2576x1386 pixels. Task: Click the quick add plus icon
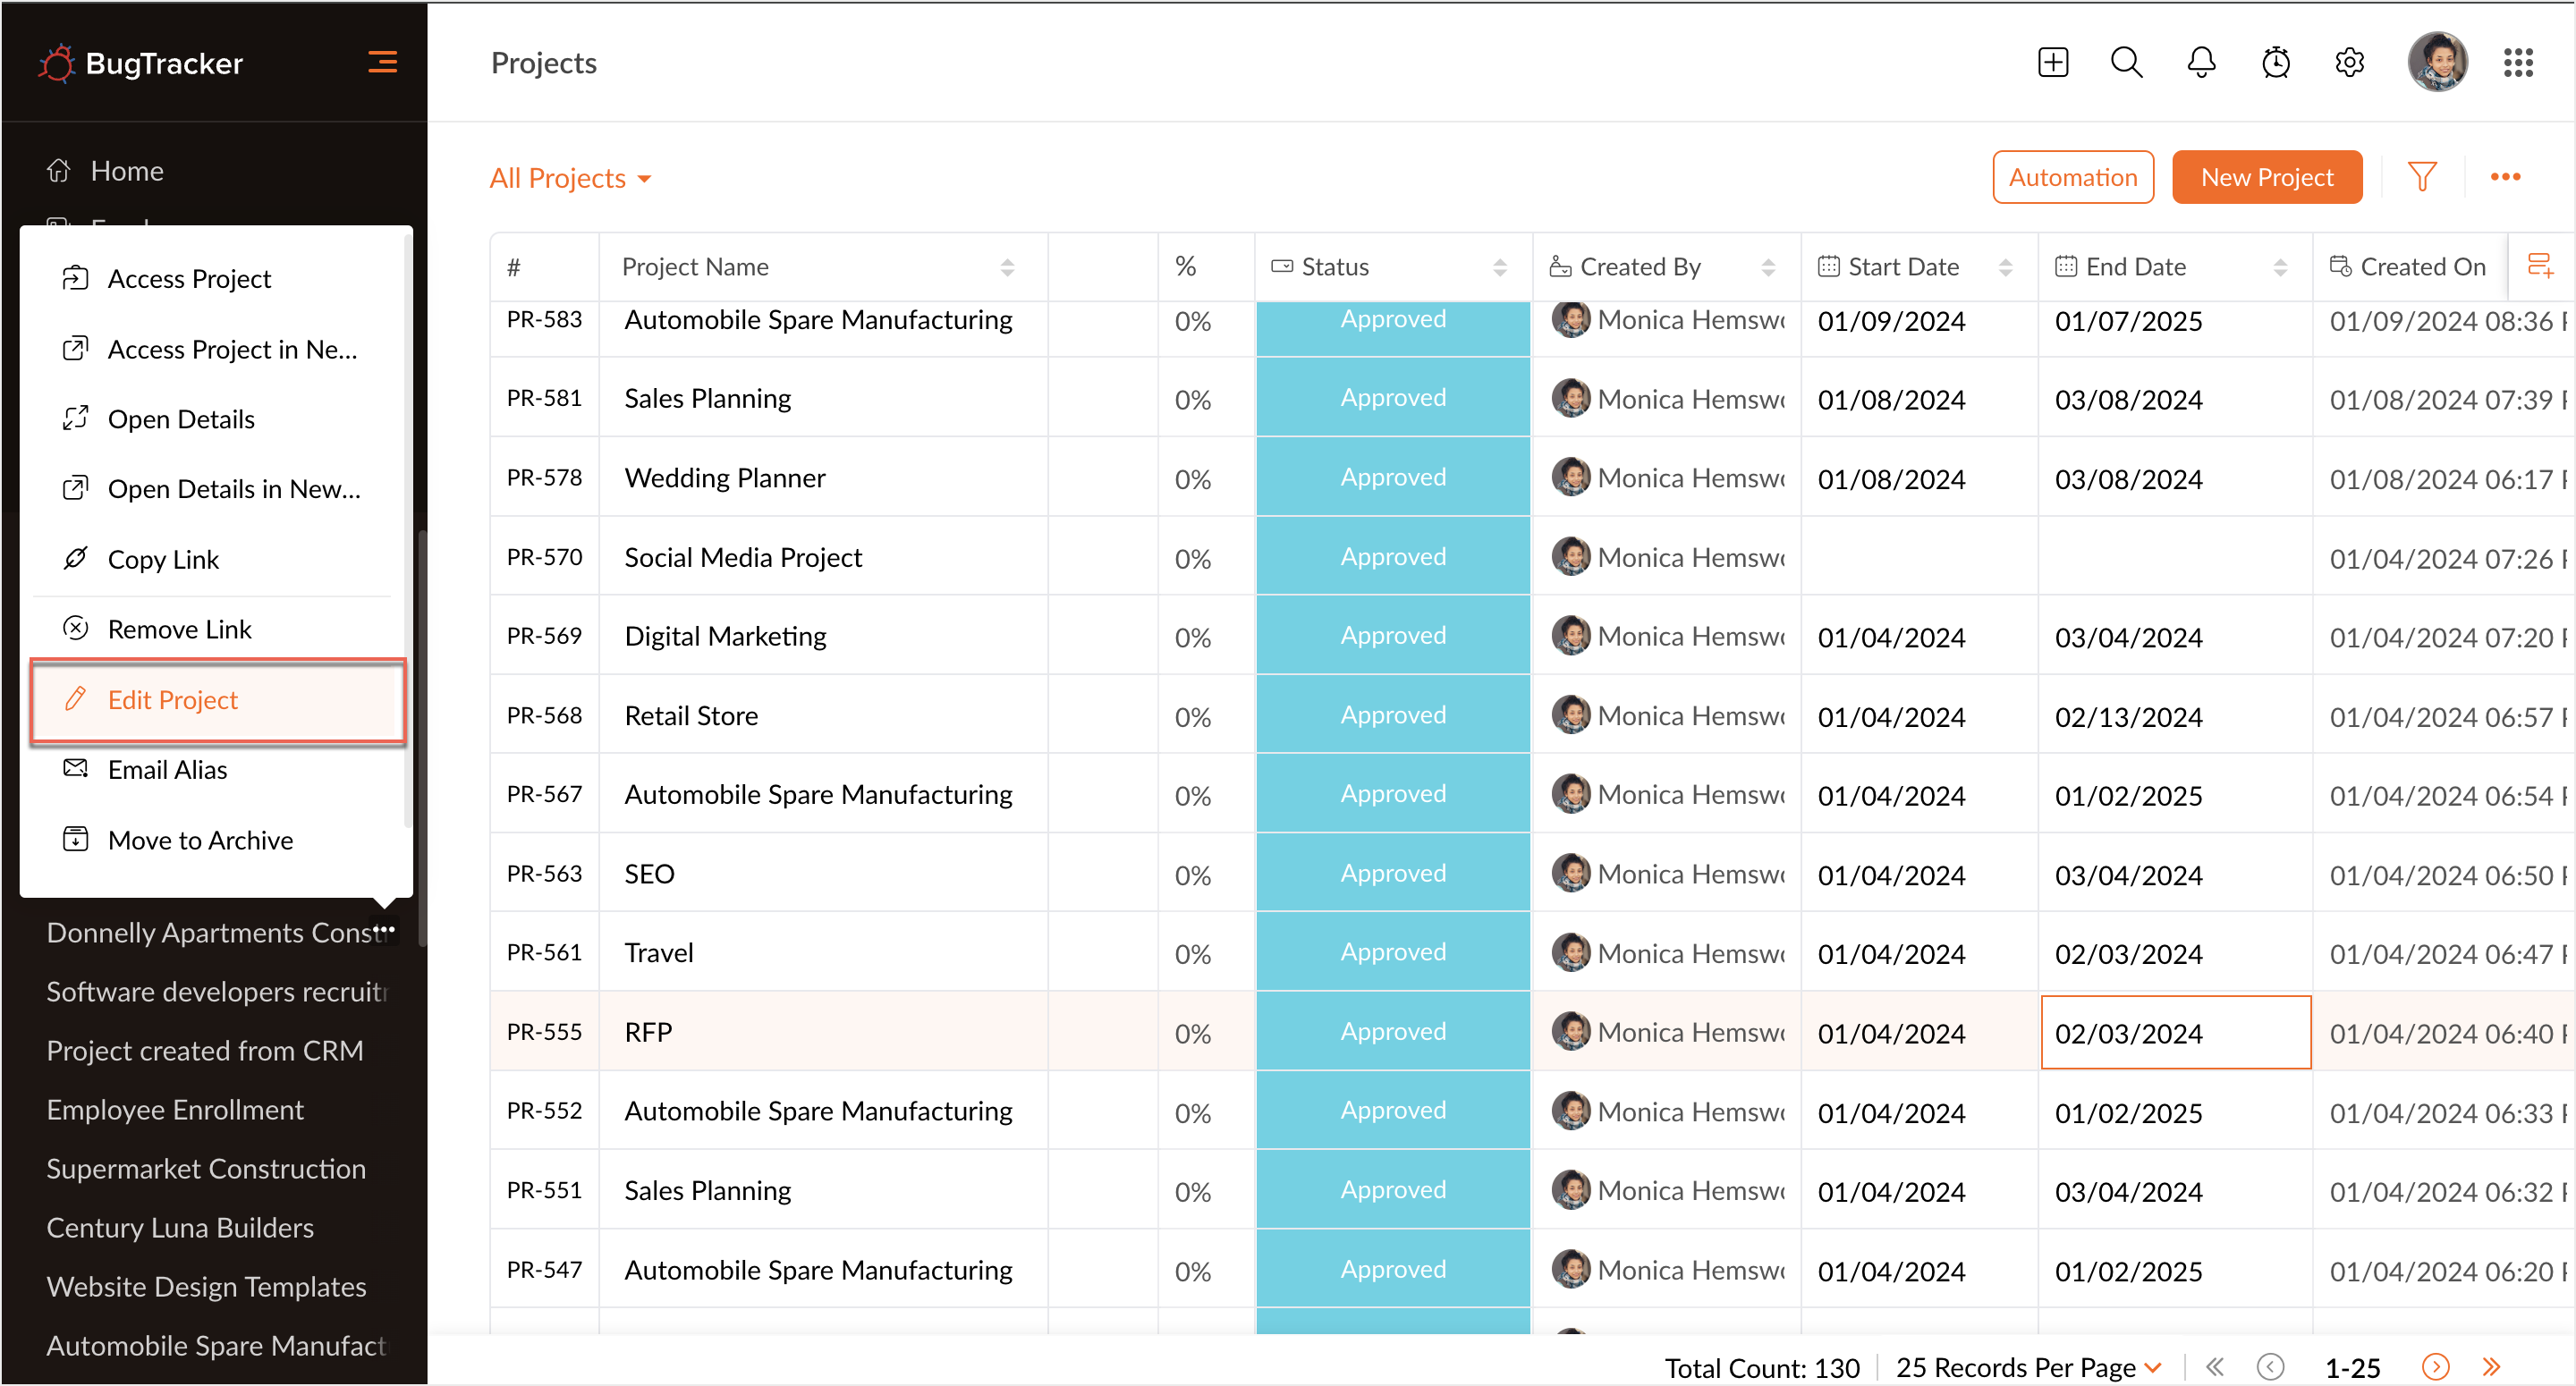(2052, 62)
